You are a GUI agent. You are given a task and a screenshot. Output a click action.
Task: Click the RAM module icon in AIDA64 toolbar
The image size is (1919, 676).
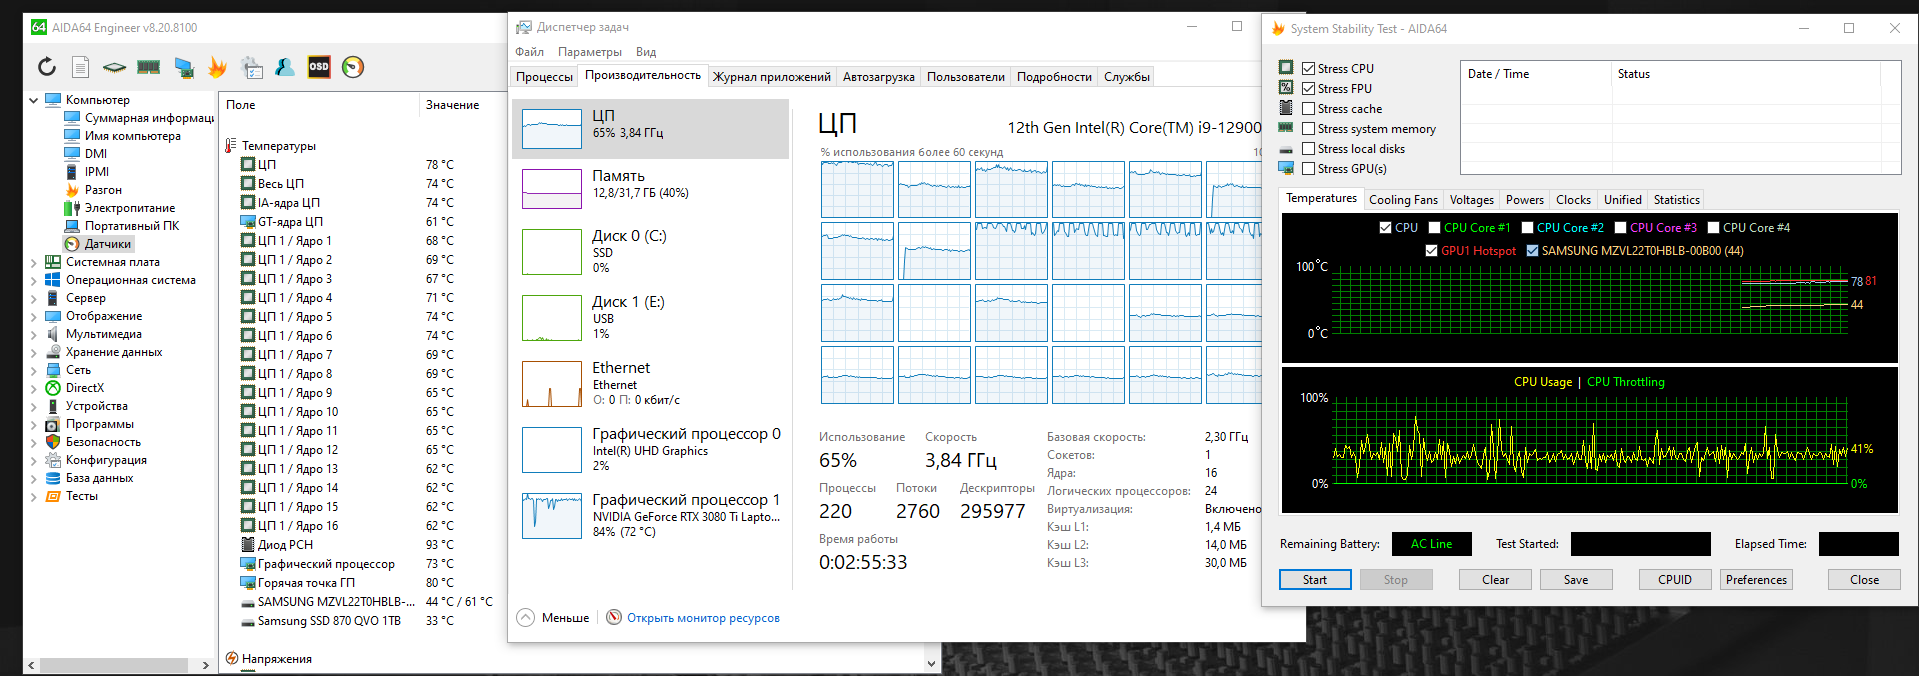(x=149, y=67)
